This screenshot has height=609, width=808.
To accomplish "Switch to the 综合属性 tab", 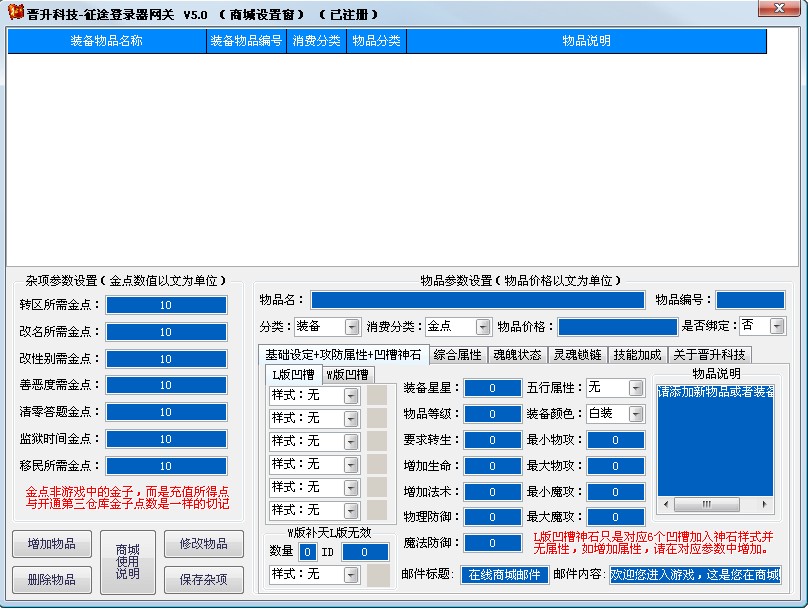I will [458, 355].
